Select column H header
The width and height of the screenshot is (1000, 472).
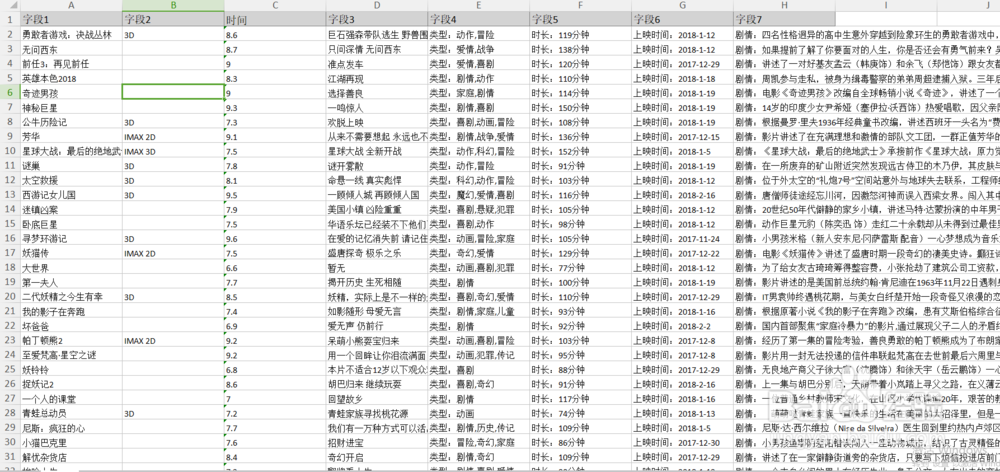click(x=784, y=5)
